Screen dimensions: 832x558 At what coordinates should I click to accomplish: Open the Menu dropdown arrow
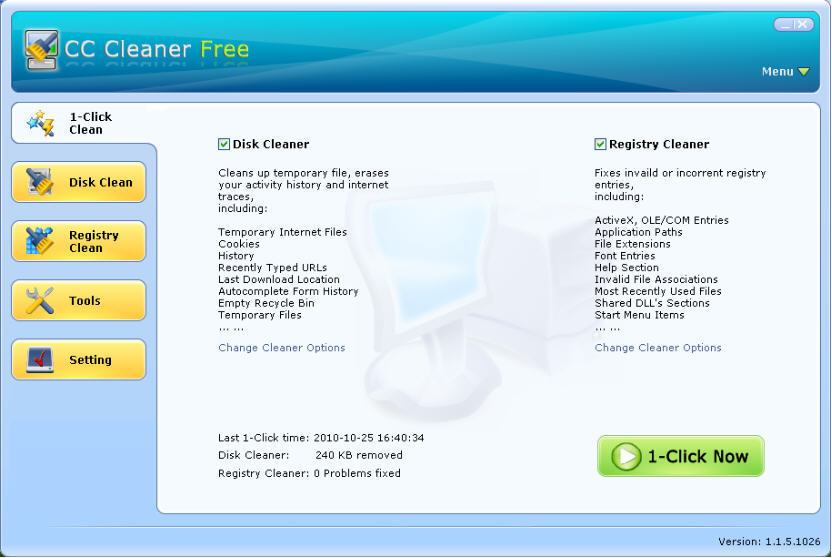[x=803, y=72]
